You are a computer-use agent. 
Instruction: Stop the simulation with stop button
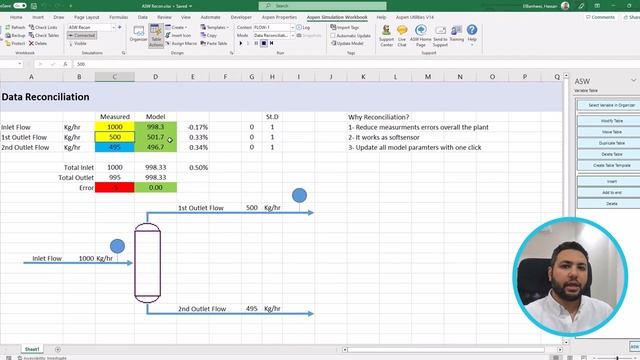(x=264, y=43)
